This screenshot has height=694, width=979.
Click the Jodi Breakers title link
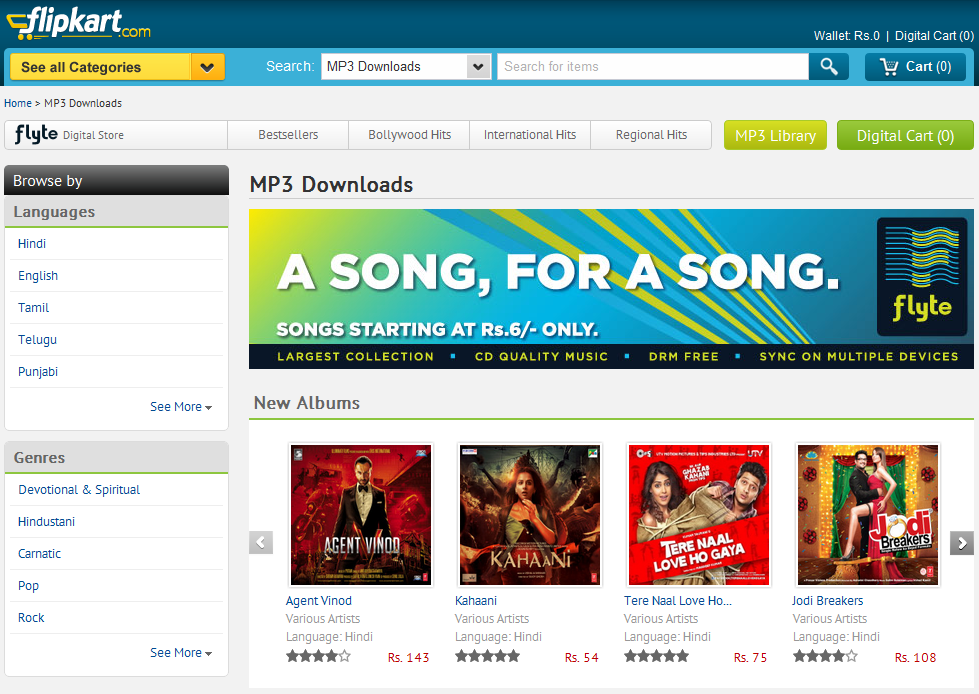[827, 600]
